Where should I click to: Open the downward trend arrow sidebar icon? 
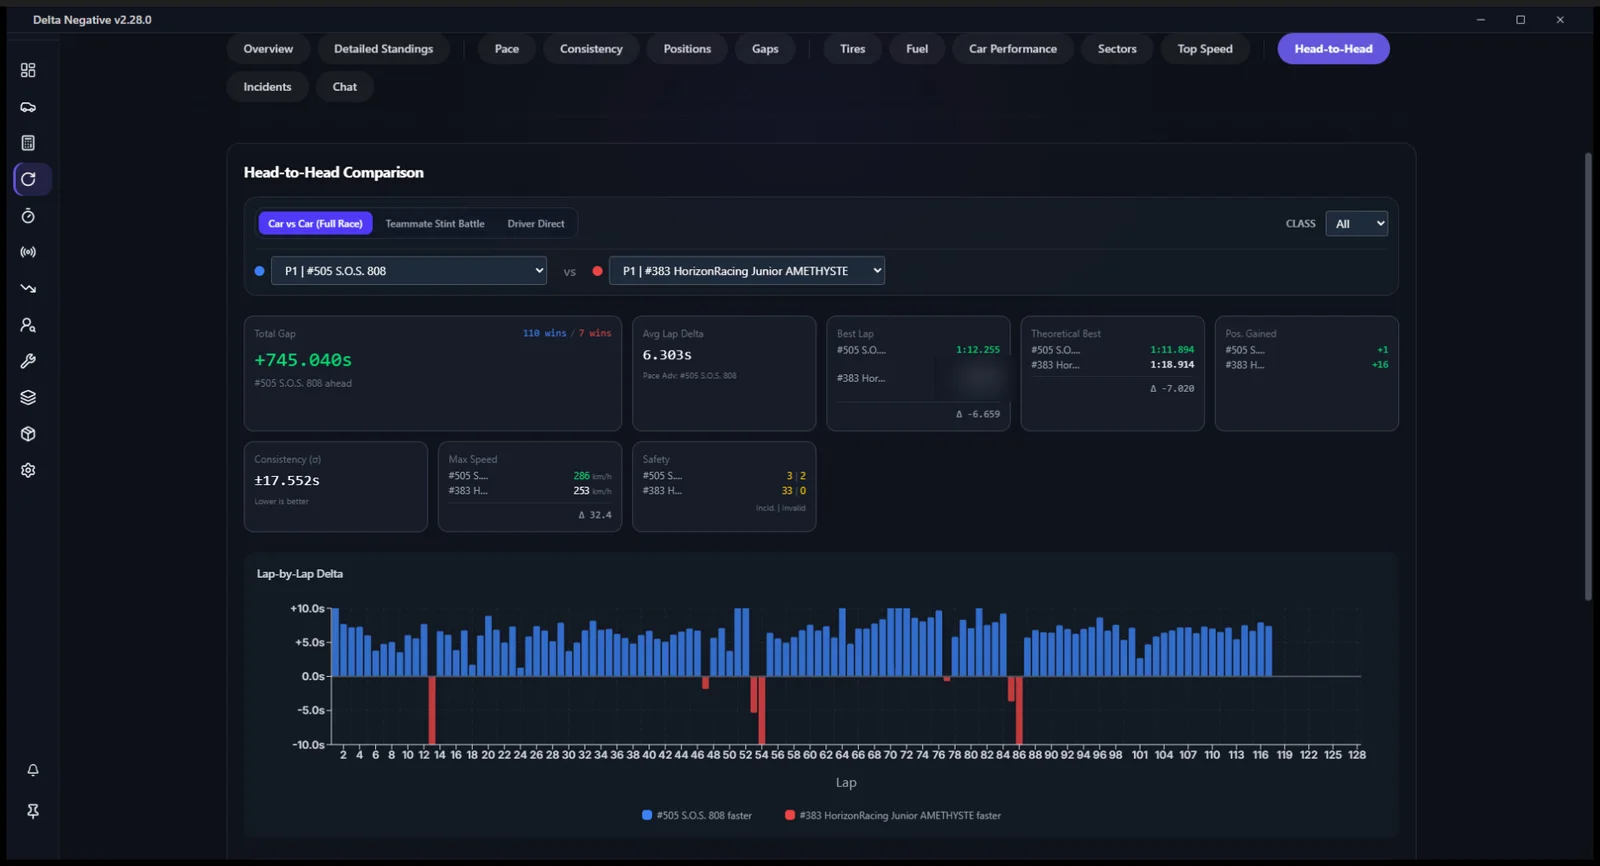pos(28,288)
